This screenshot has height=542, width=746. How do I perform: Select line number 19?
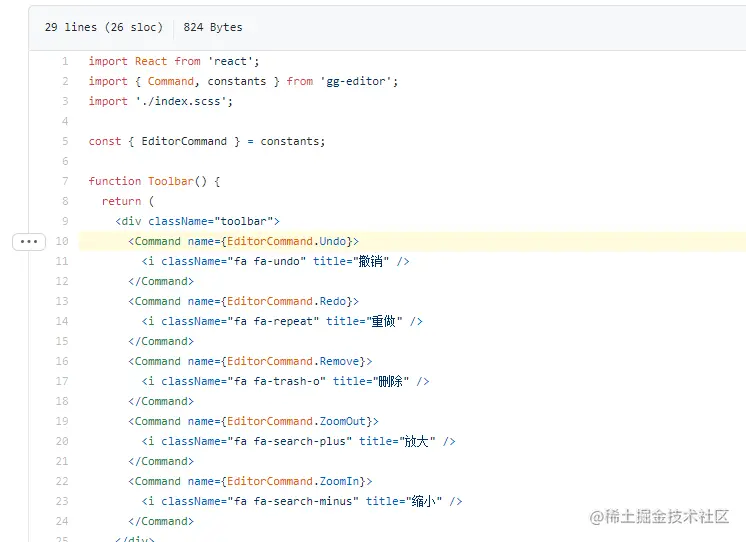pos(62,421)
